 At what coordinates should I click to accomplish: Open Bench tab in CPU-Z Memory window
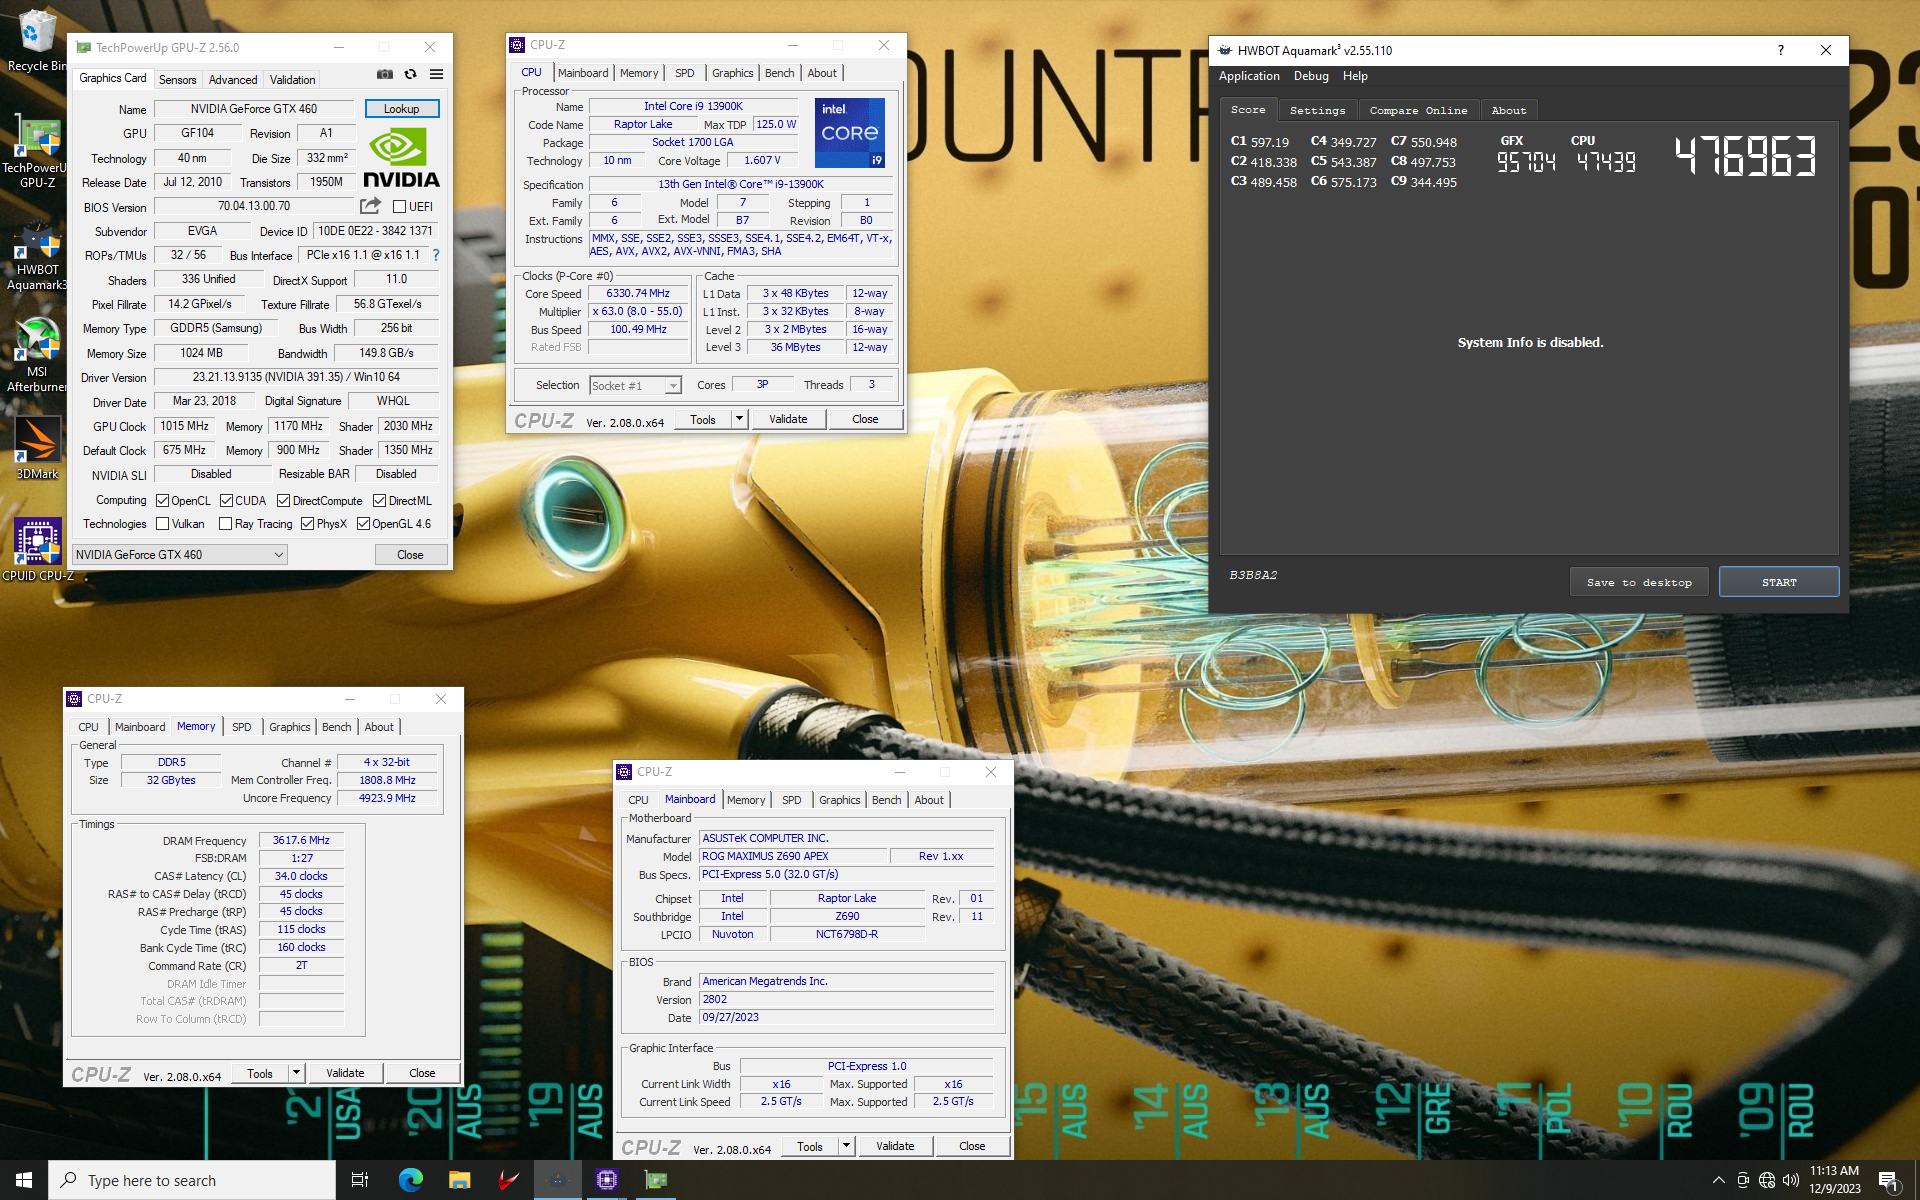point(337,727)
